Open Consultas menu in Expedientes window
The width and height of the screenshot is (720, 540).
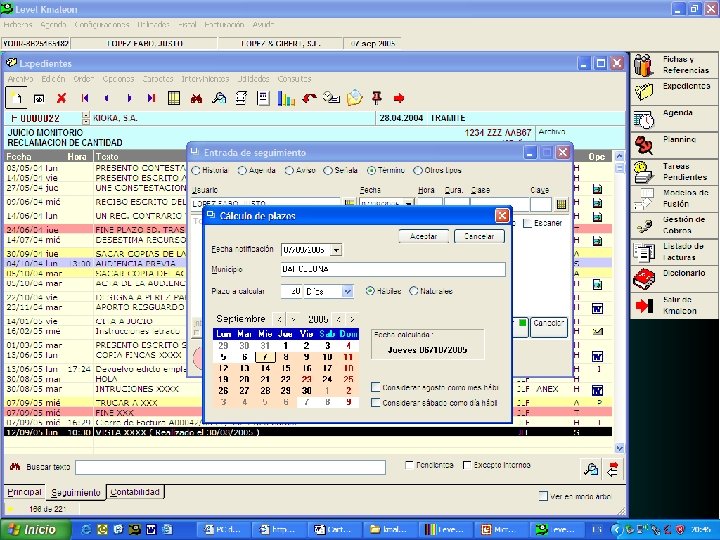click(x=294, y=79)
